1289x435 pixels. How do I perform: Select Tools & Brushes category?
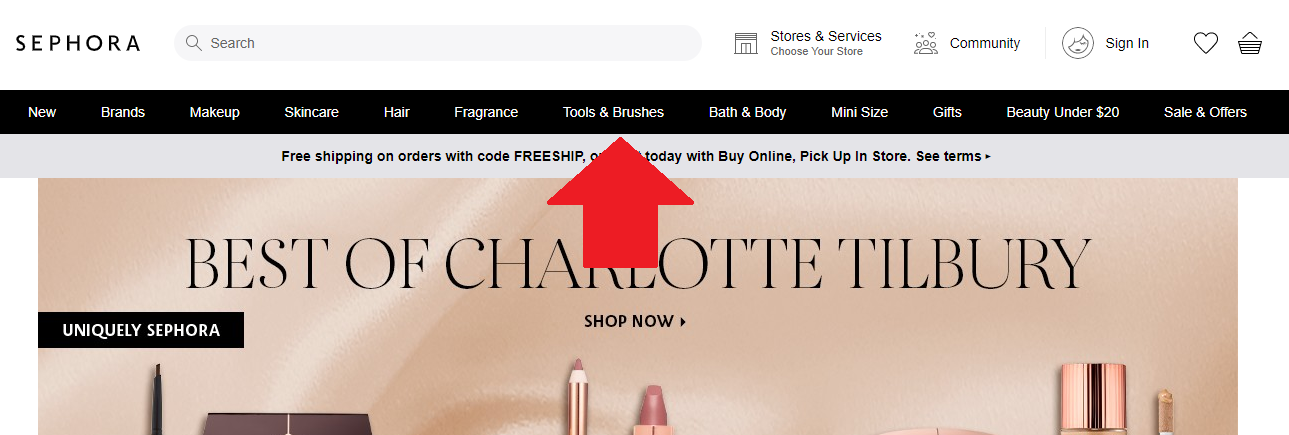pos(613,112)
